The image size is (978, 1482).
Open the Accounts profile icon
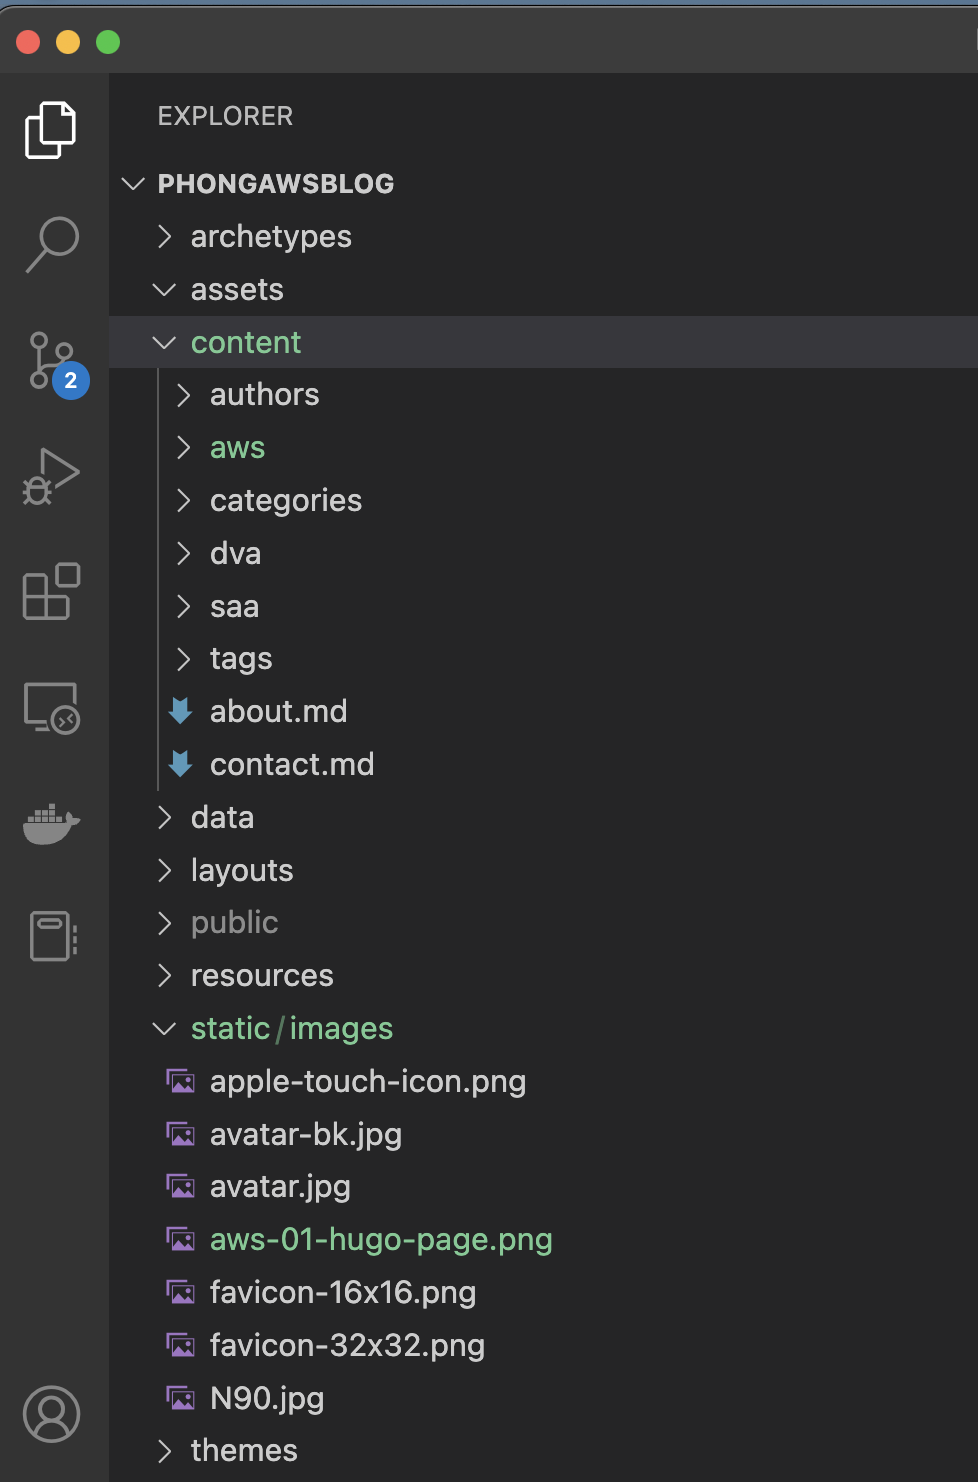pyautogui.click(x=51, y=1414)
